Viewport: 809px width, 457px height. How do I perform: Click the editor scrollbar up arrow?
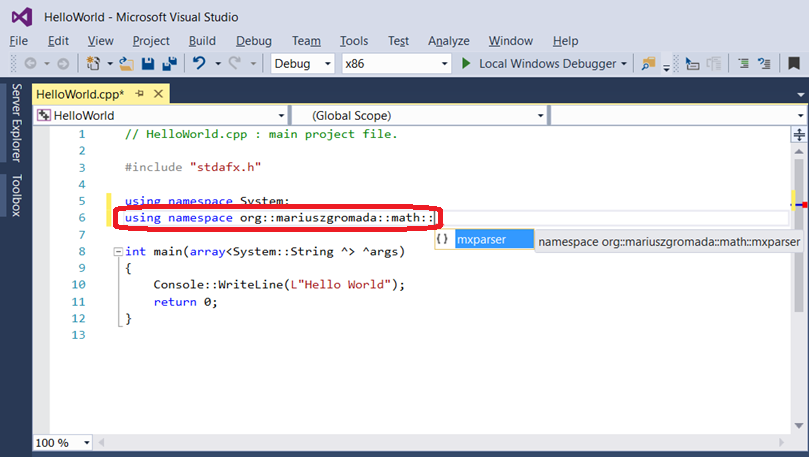click(x=799, y=151)
